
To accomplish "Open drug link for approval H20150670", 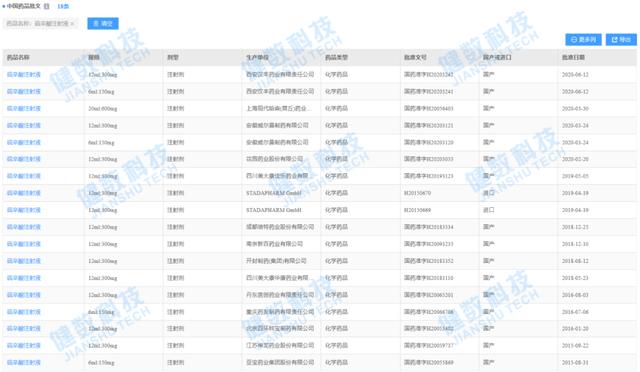I will point(24,193).
